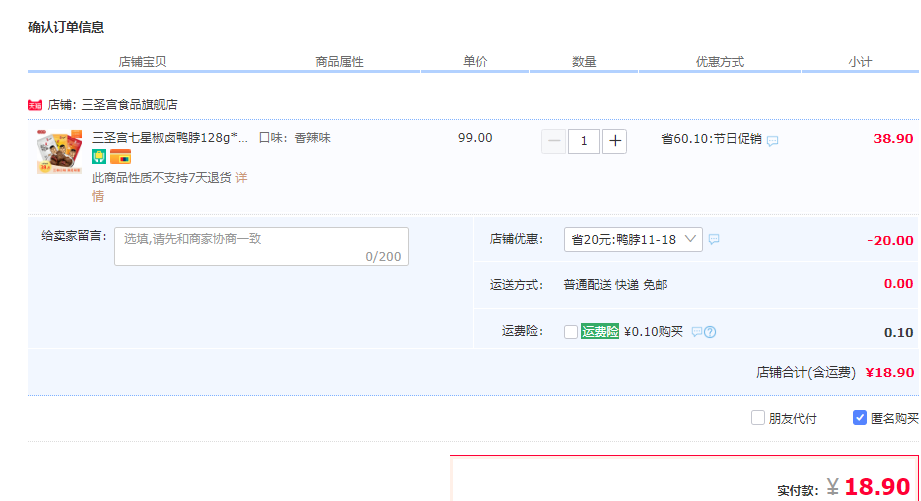The height and width of the screenshot is (501, 921).
Task: Tick the 朋友代付 checkbox
Action: pos(758,418)
